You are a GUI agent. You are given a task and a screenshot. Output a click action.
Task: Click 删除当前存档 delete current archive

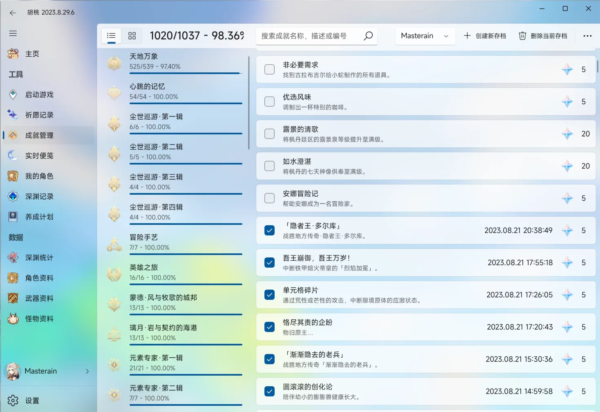(543, 35)
